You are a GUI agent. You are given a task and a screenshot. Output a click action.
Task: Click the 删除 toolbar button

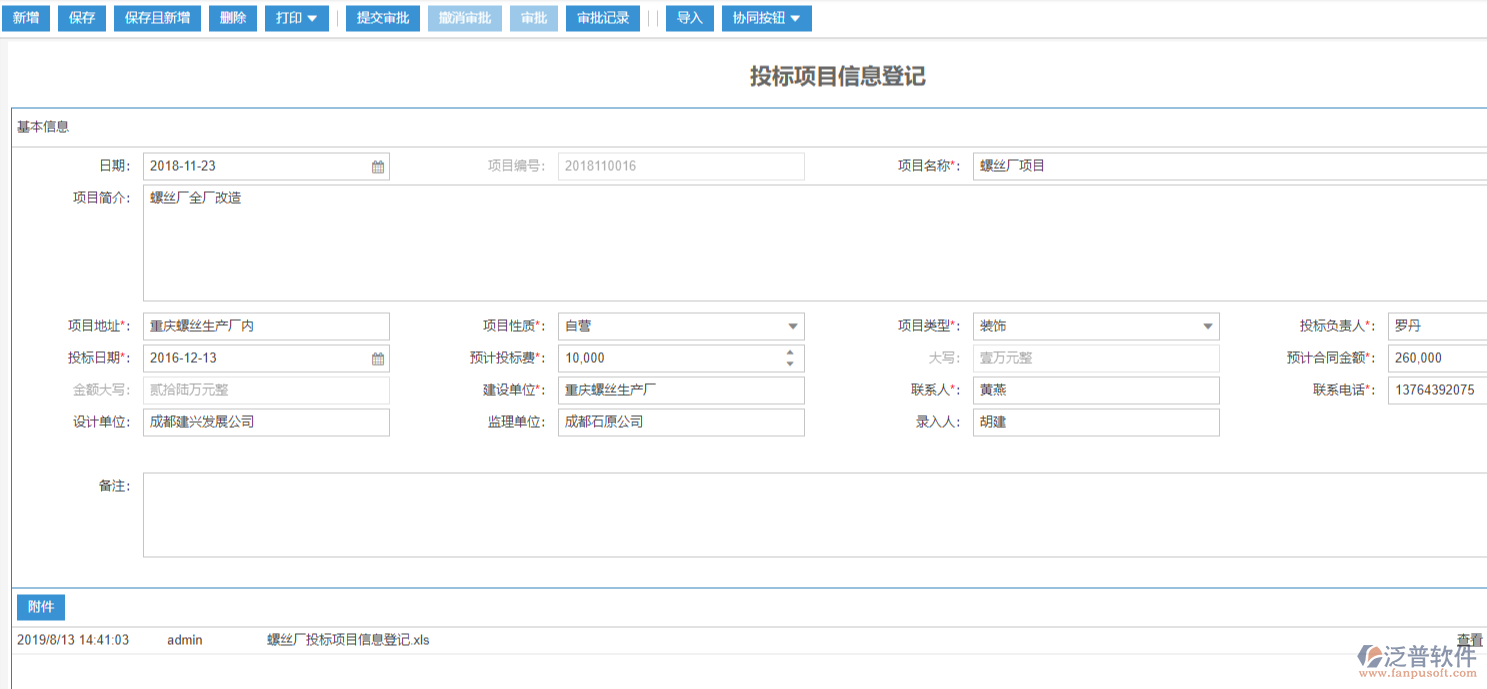click(x=233, y=17)
